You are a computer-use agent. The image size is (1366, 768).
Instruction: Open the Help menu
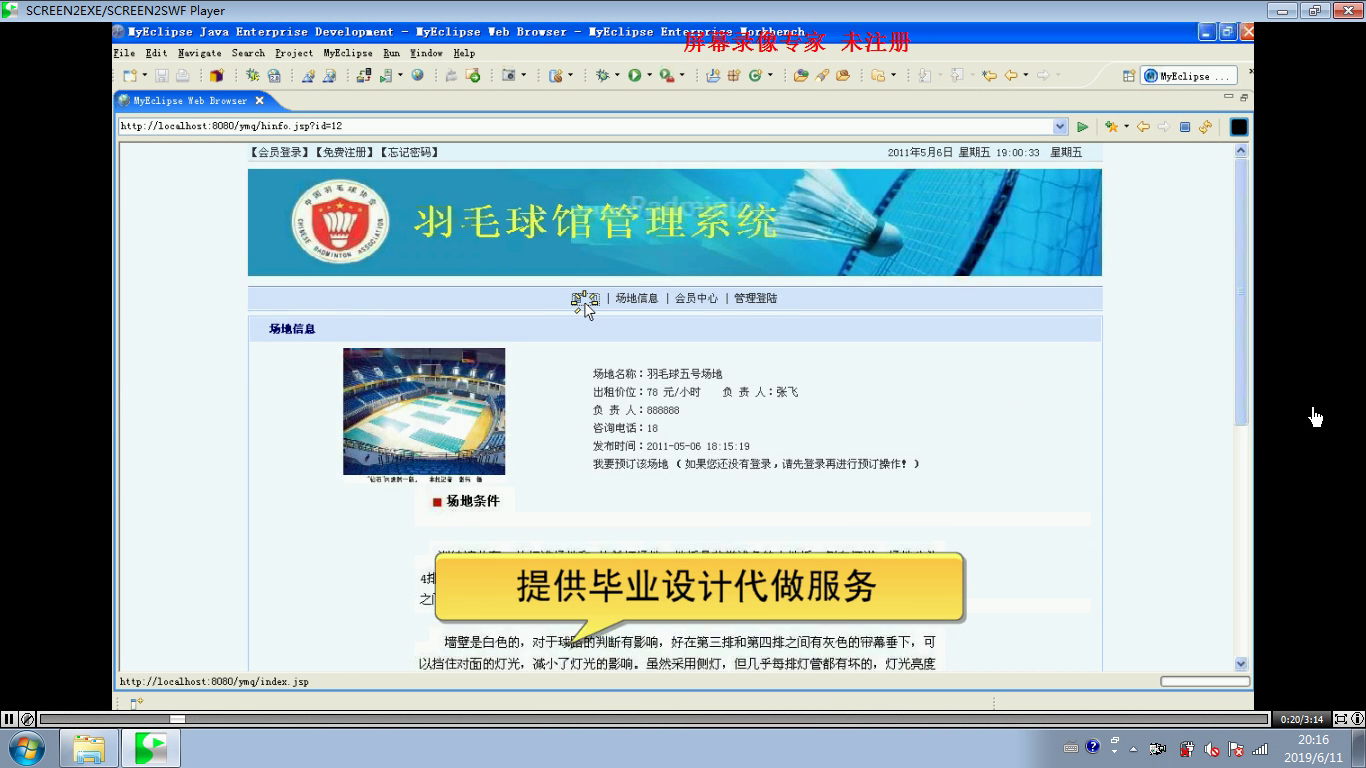point(464,53)
